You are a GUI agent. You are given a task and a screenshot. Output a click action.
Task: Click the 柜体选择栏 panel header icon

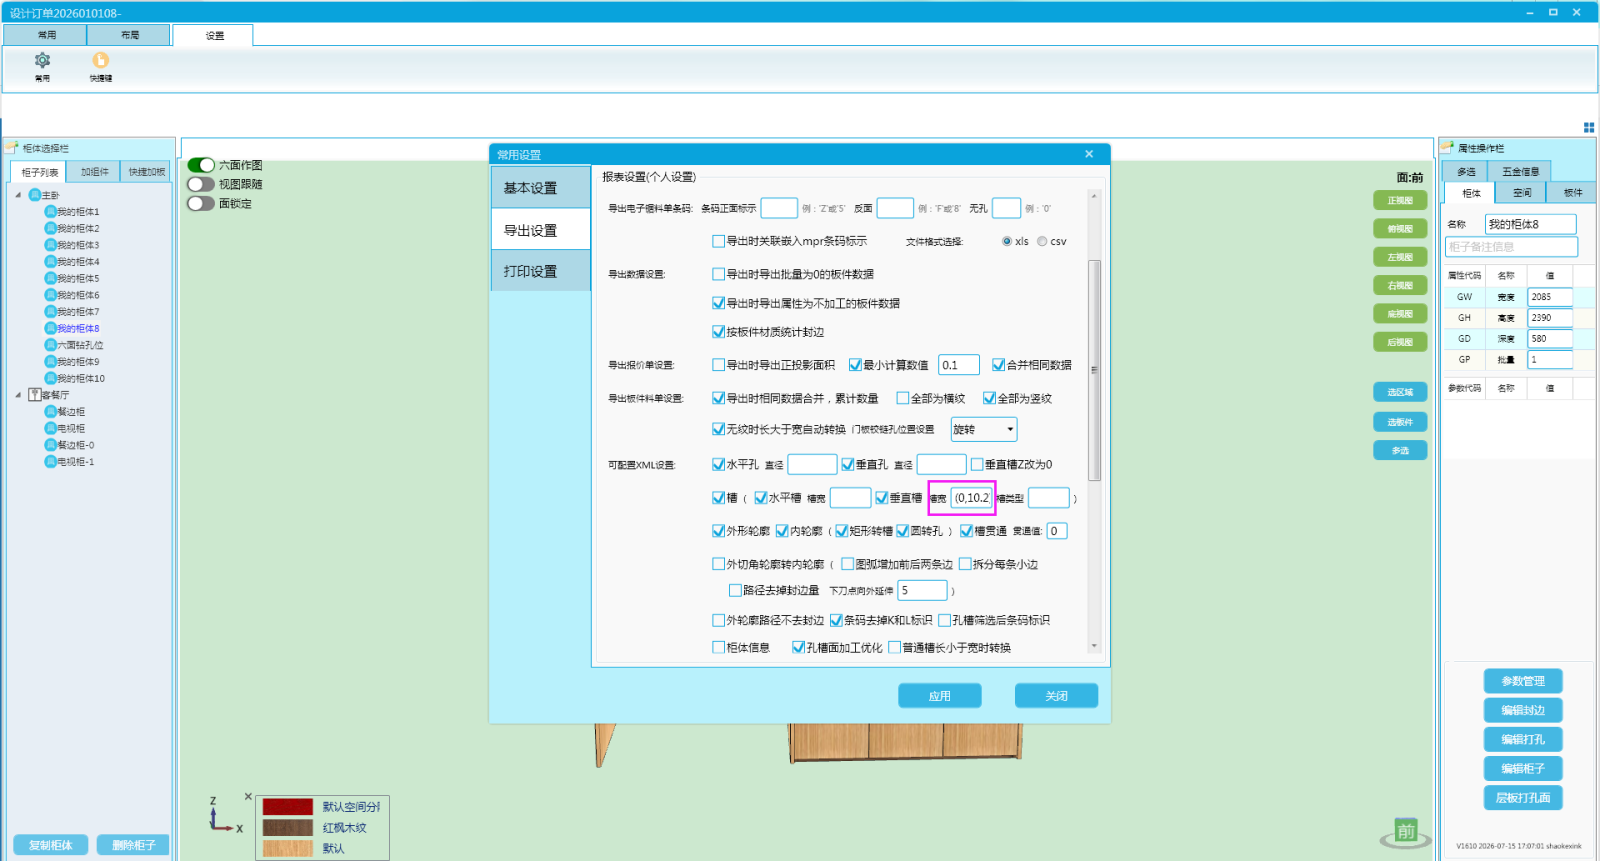(12, 148)
